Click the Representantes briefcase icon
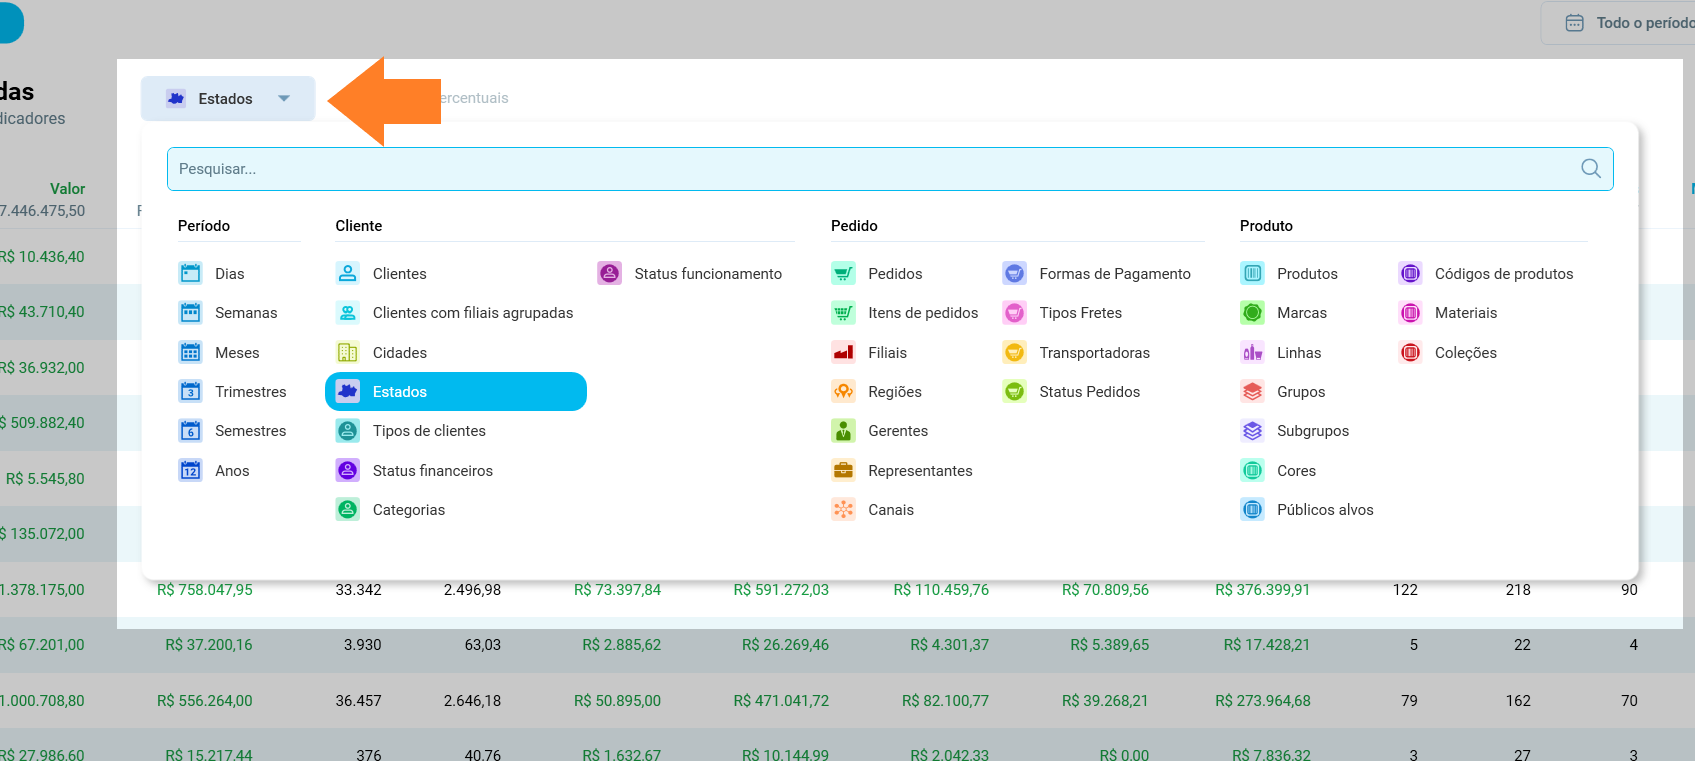The height and width of the screenshot is (761, 1695). pos(843,470)
